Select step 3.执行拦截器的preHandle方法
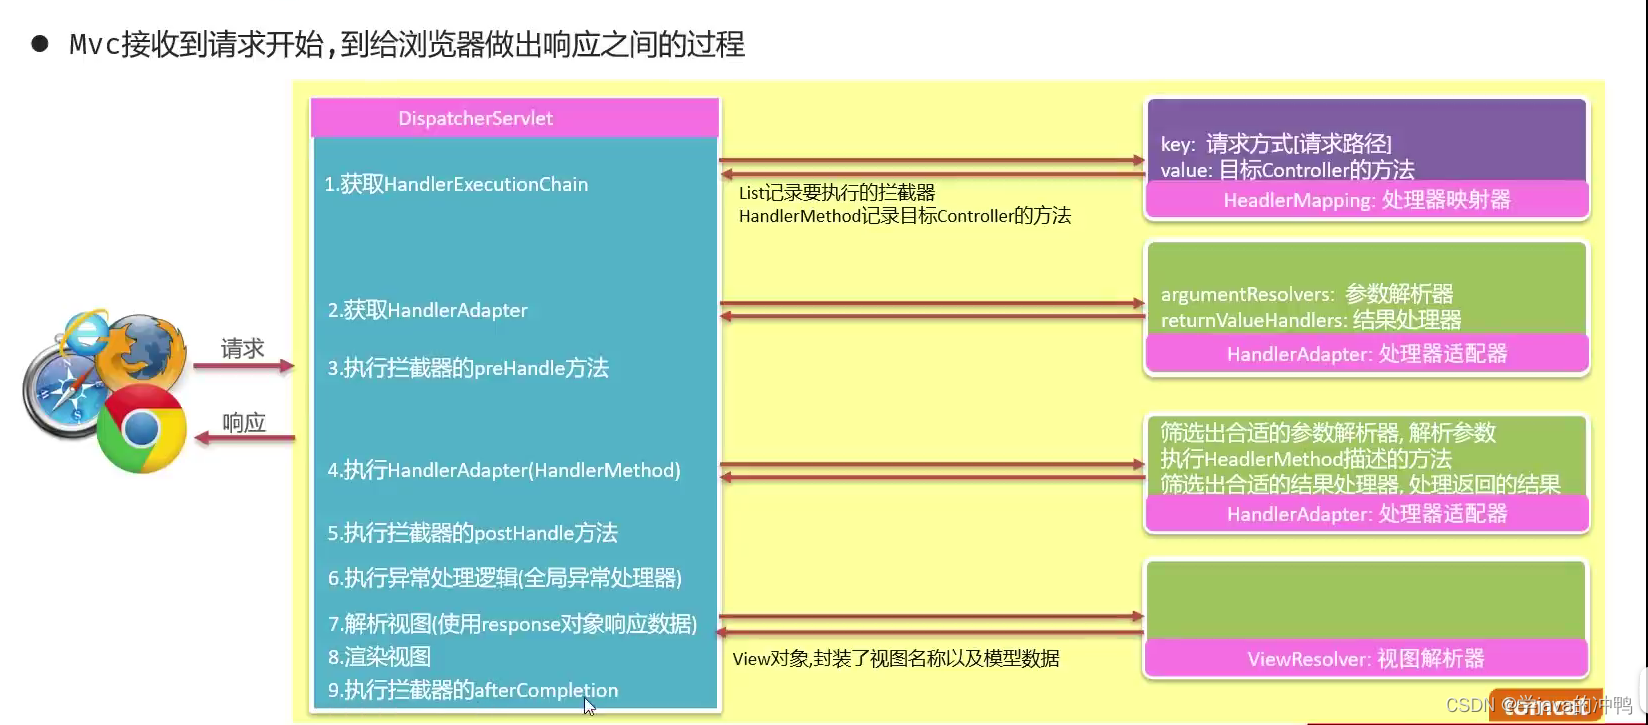The width and height of the screenshot is (1648, 725). click(x=468, y=368)
